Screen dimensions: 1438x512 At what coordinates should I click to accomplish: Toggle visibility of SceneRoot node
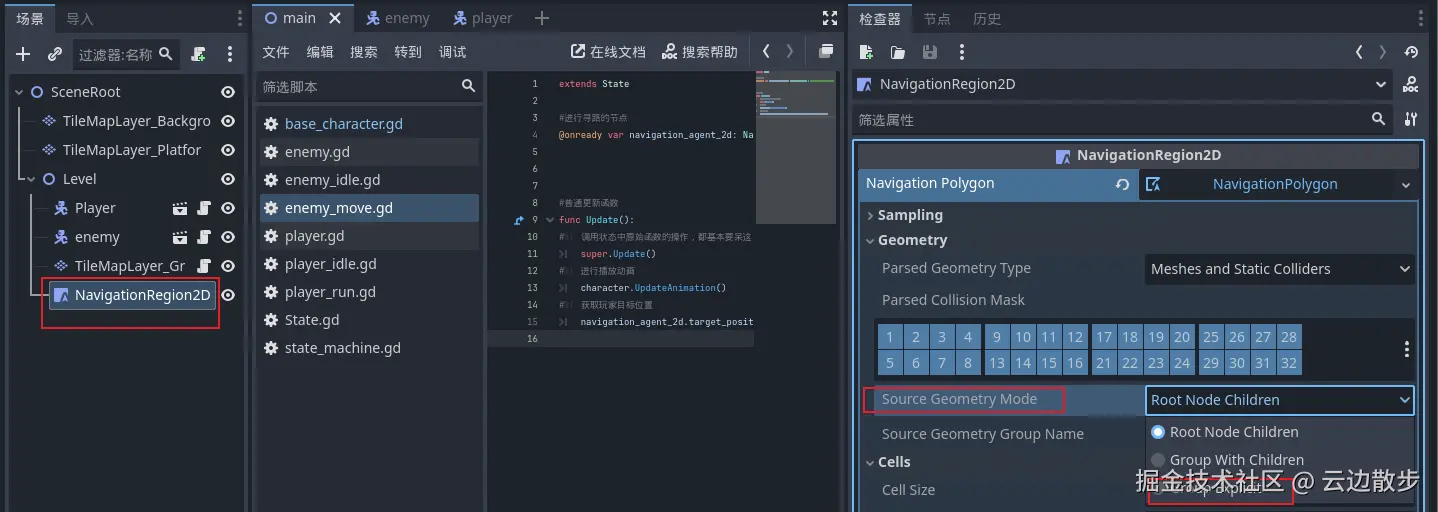[228, 92]
